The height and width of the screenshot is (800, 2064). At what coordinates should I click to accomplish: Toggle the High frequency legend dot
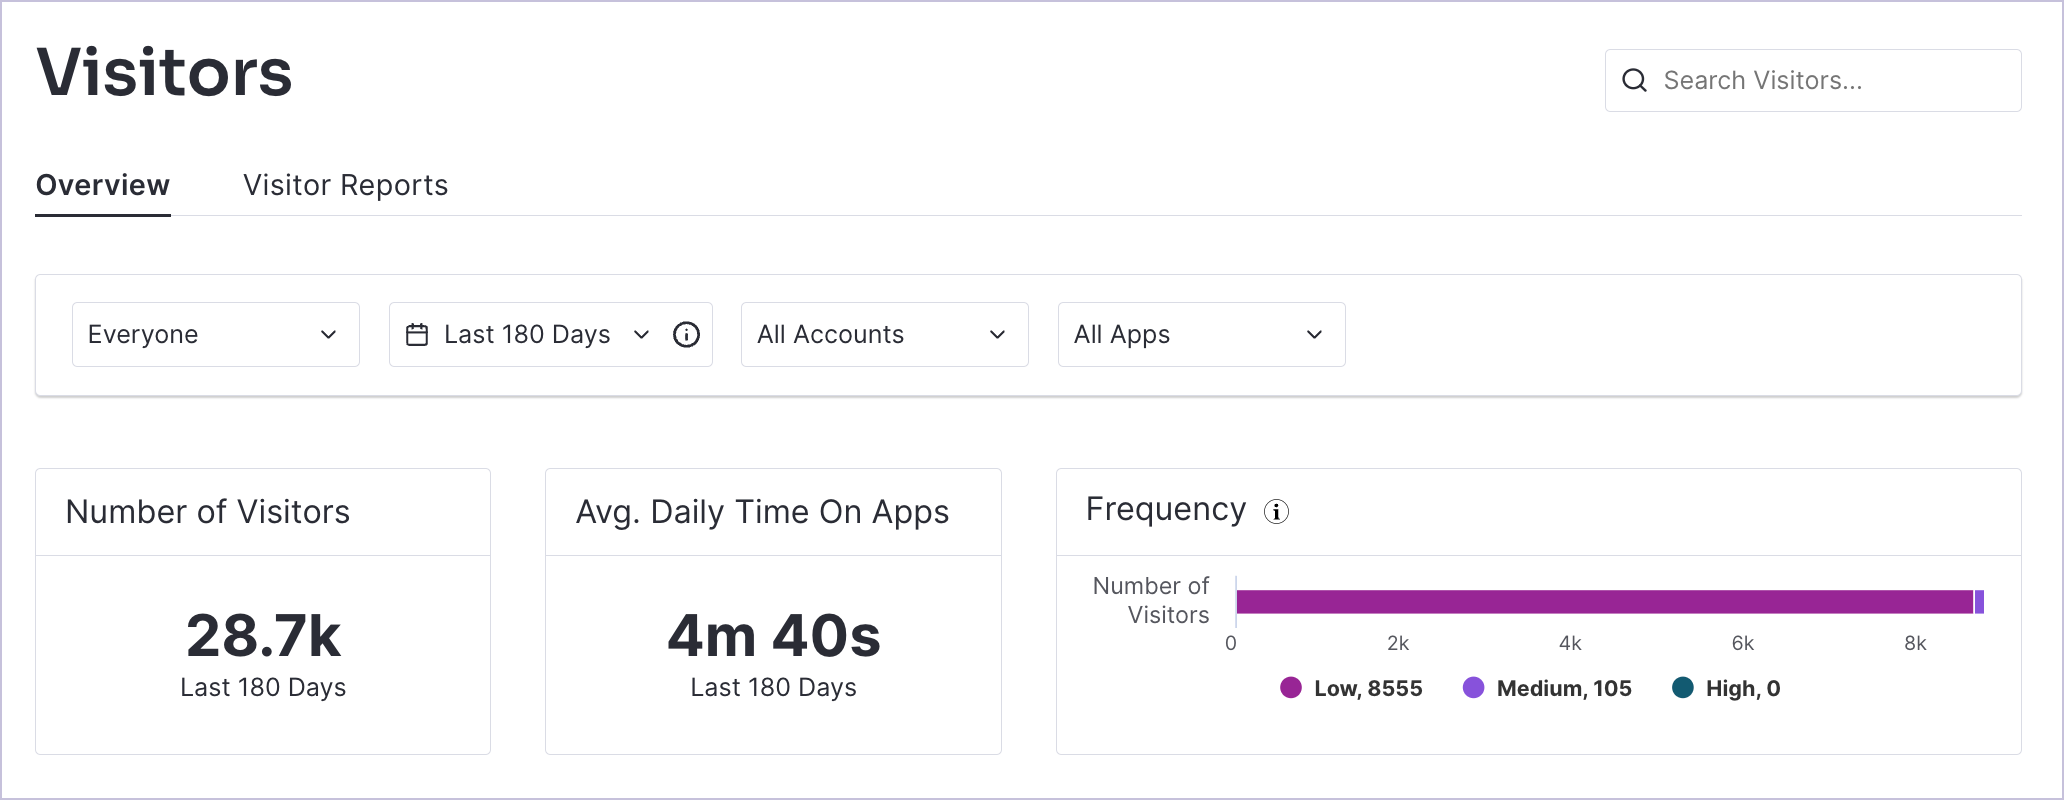(x=1683, y=688)
